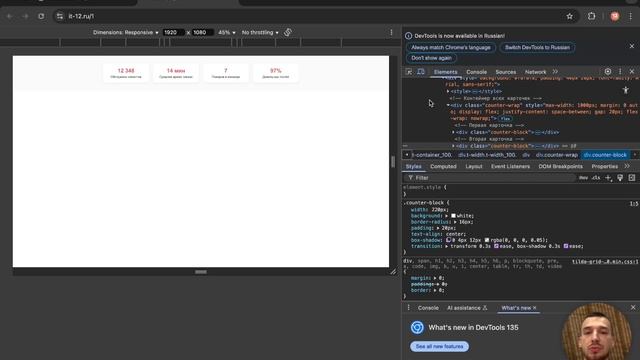This screenshot has height=360, width=640.
Task: Click Don't show again button
Action: coord(431,58)
